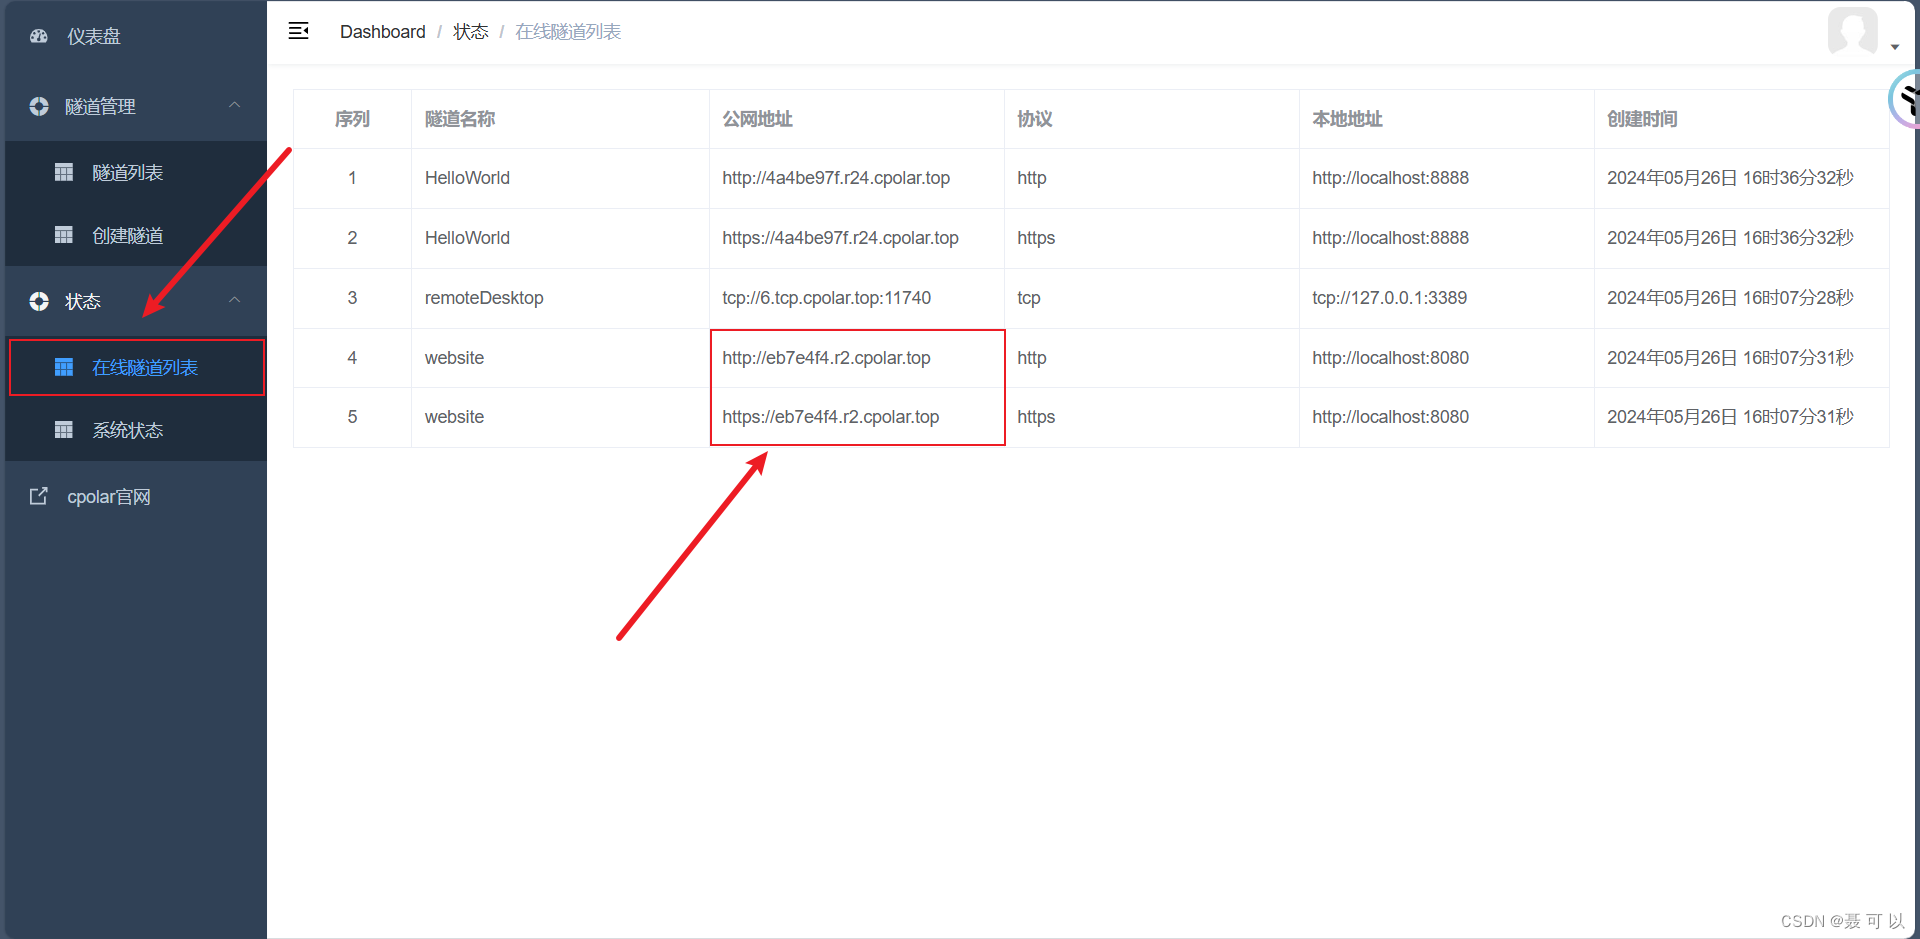Click the dashboard gauge icon beside 仪表盘

(x=39, y=36)
